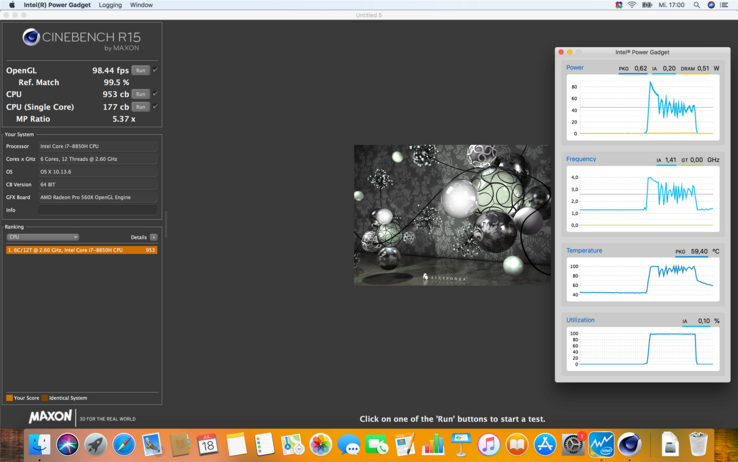Screen dimensions: 738x462
Task: Click Intel Power Gadget dock icon
Action: (x=601, y=445)
